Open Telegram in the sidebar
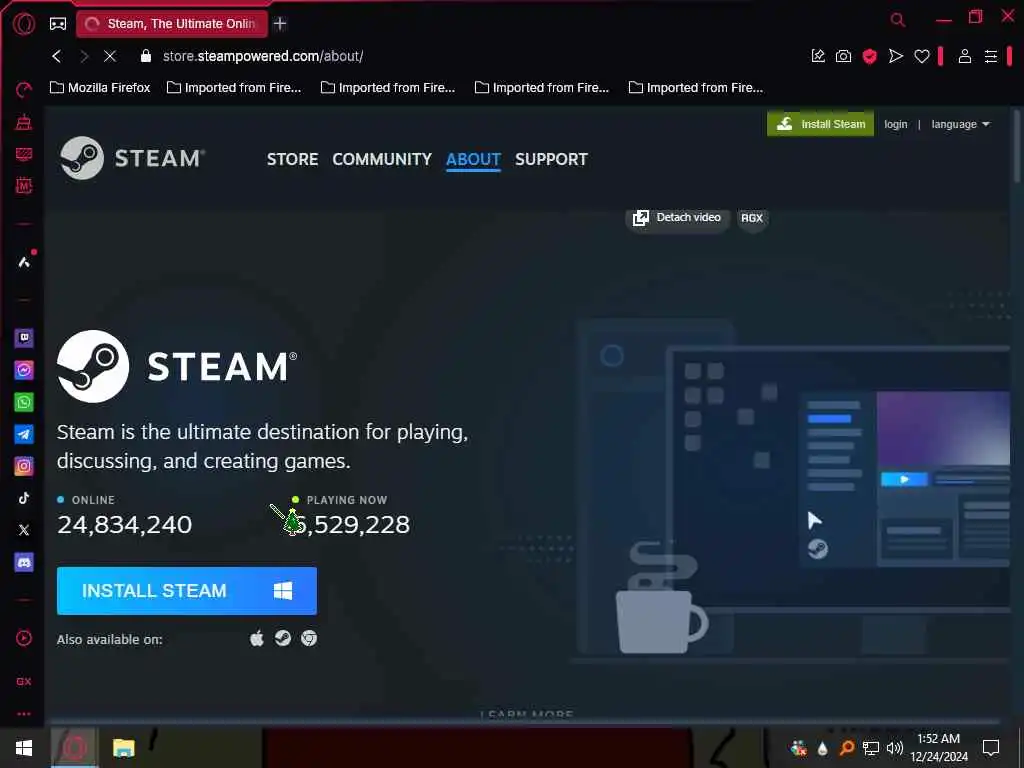This screenshot has height=768, width=1024. [24, 434]
